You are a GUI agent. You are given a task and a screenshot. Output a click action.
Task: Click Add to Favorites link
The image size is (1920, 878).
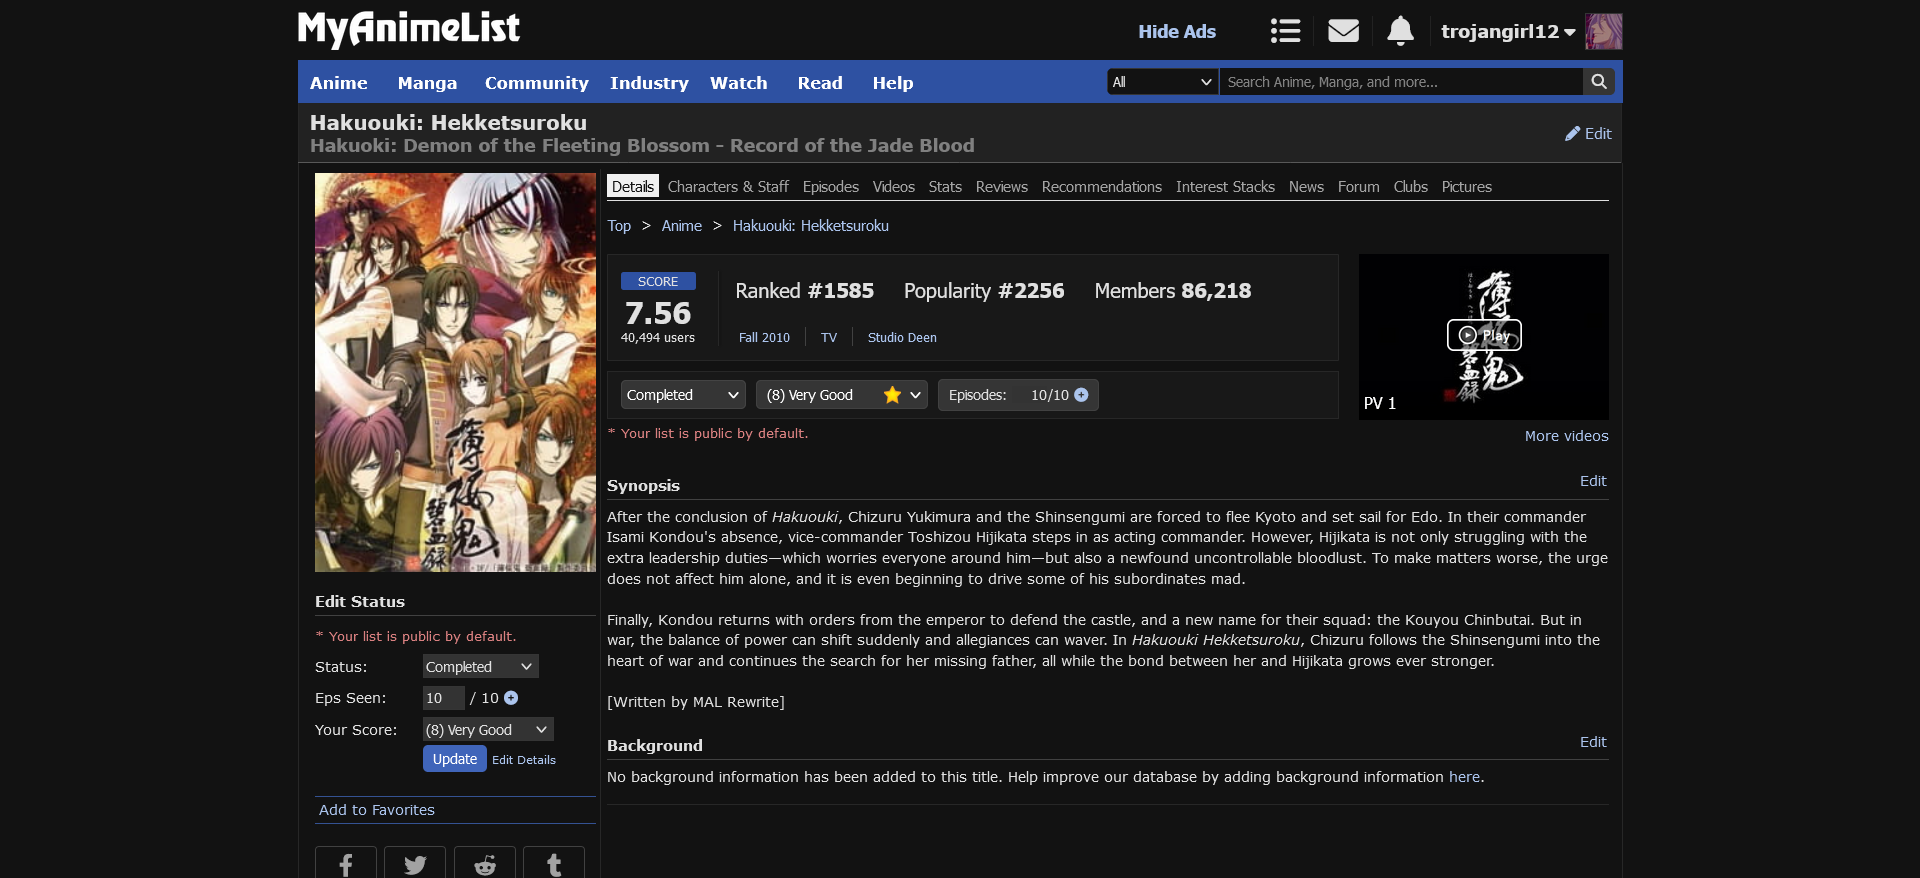377,810
